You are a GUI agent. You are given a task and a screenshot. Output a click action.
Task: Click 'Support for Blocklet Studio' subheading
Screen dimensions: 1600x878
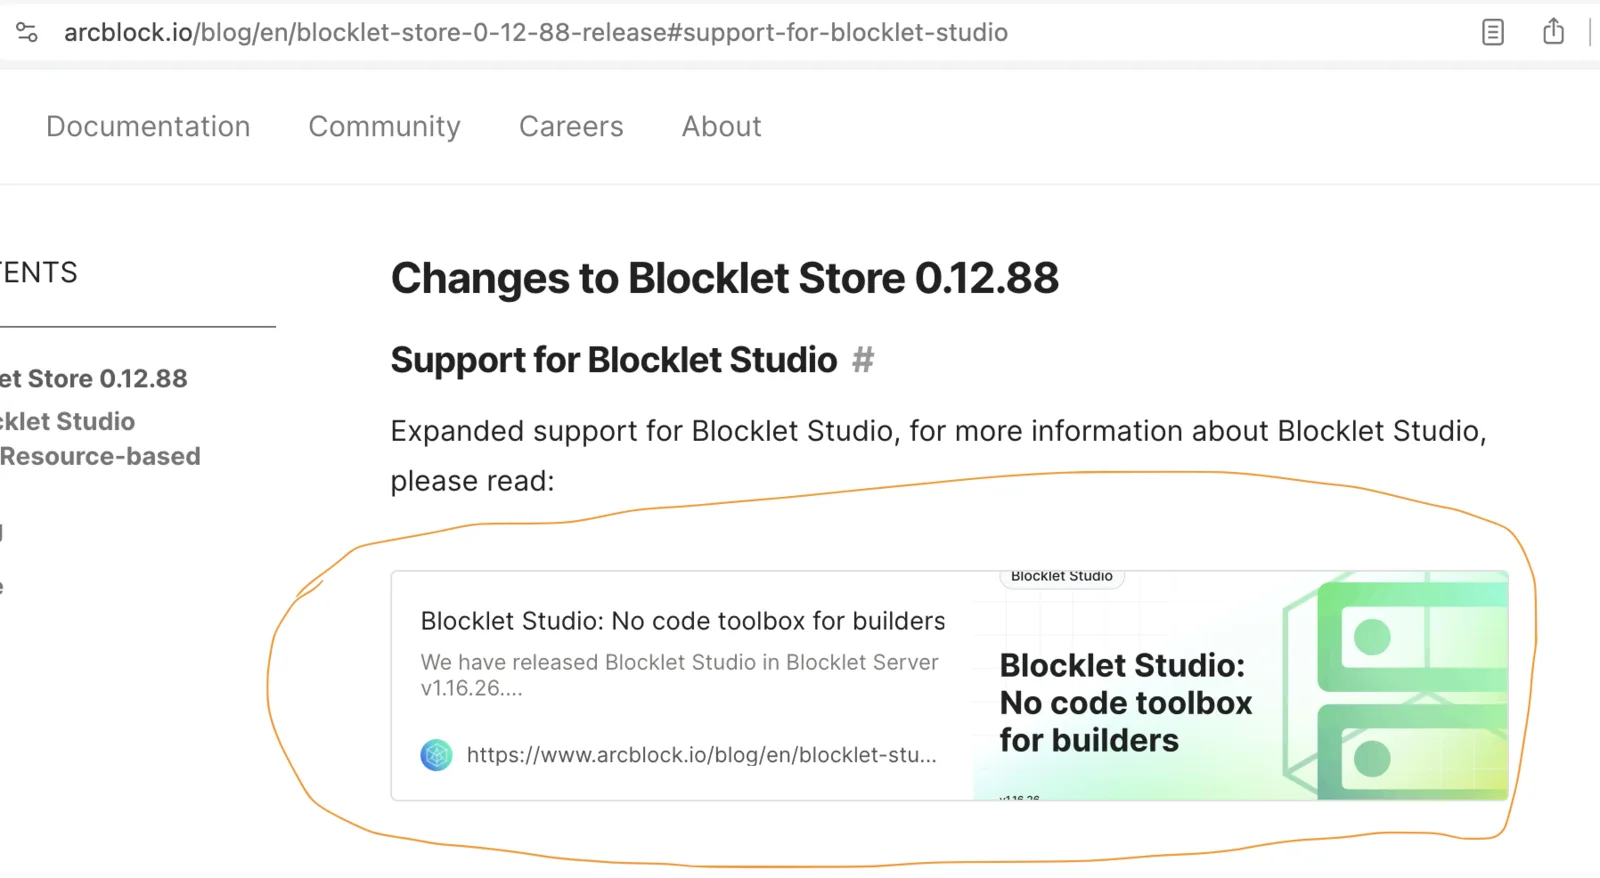(614, 359)
